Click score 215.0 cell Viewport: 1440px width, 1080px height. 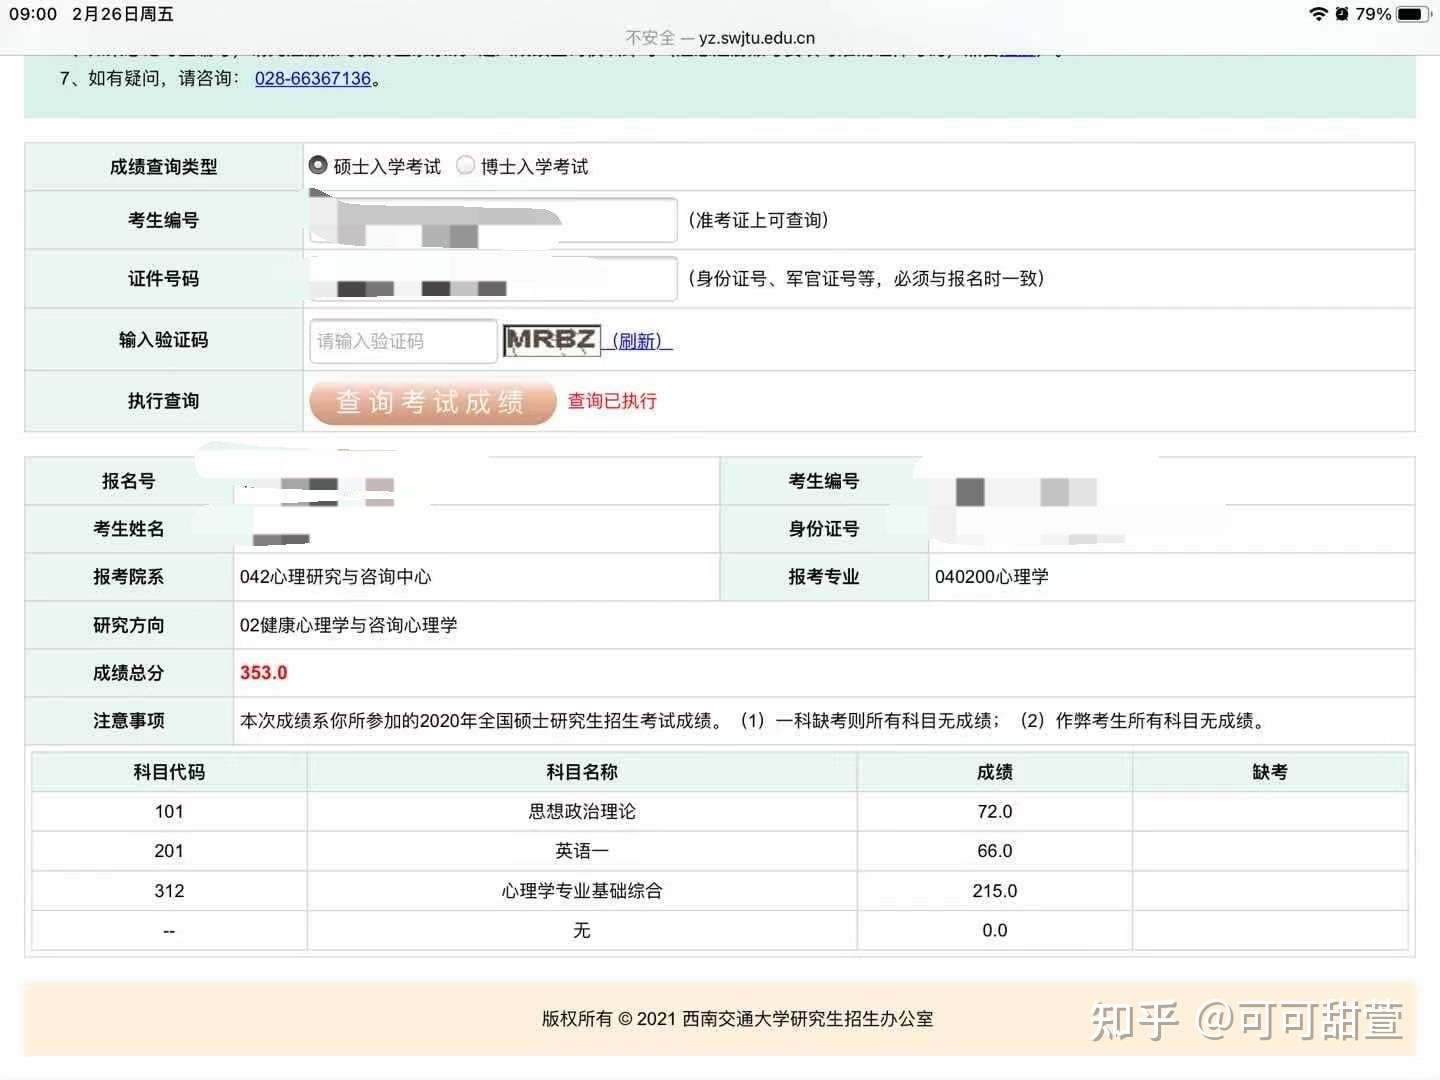pyautogui.click(x=995, y=891)
